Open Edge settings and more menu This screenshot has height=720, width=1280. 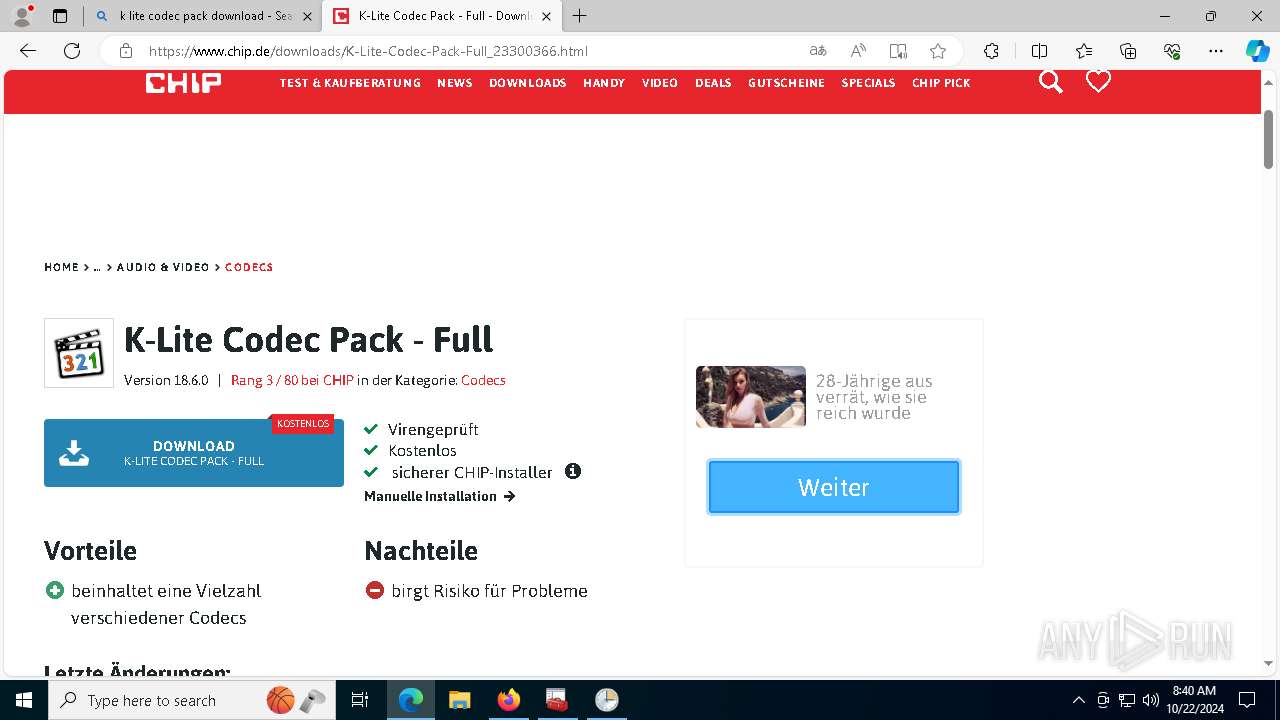coord(1216,51)
